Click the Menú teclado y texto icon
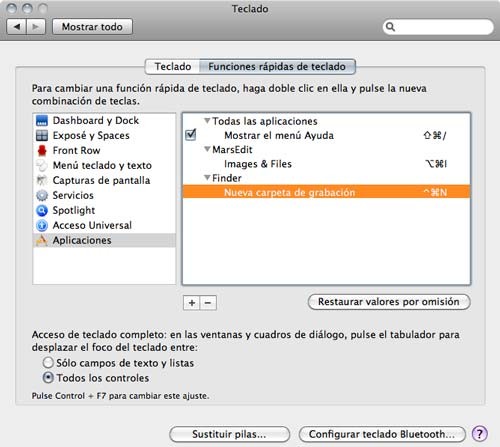The height and width of the screenshot is (447, 500). 42,165
